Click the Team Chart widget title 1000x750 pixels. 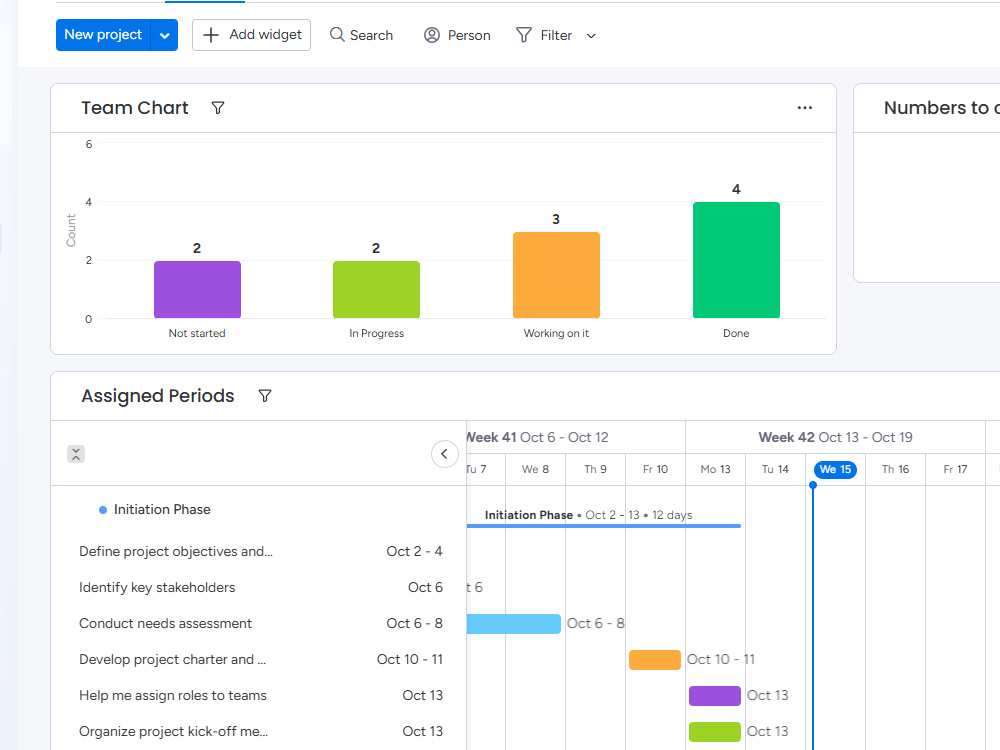tap(135, 108)
